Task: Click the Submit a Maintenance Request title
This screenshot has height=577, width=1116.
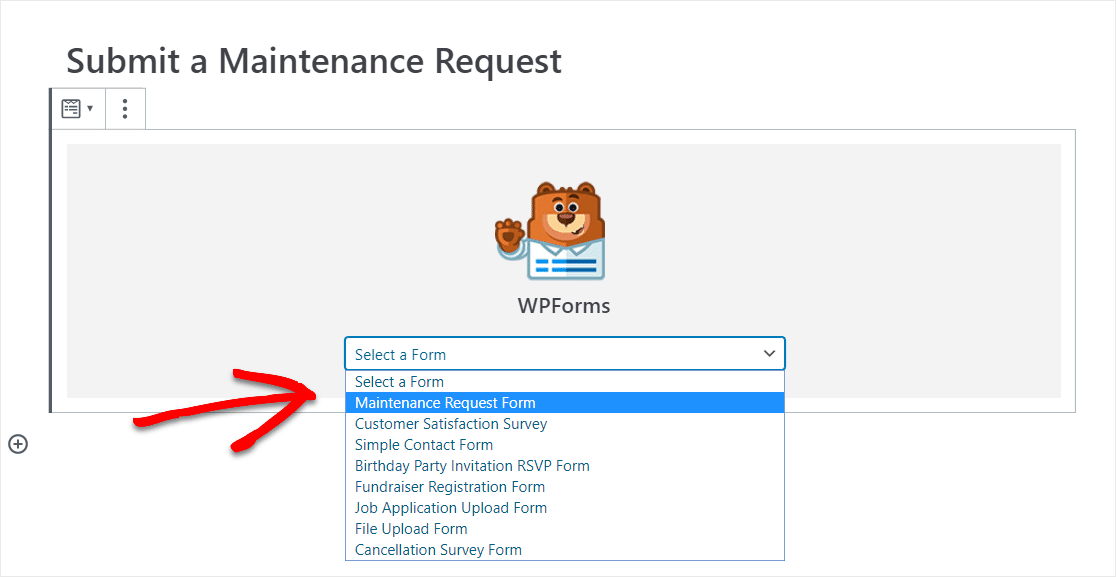Action: point(314,61)
